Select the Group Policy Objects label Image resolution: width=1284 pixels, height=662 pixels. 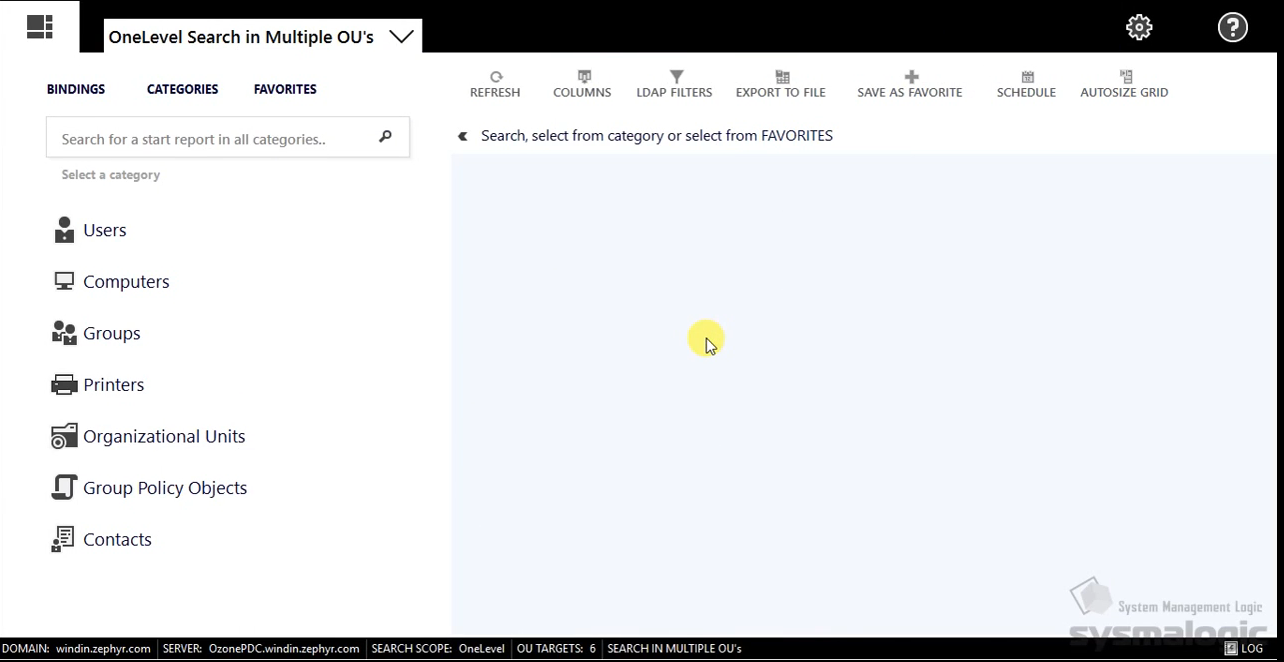[x=165, y=488]
